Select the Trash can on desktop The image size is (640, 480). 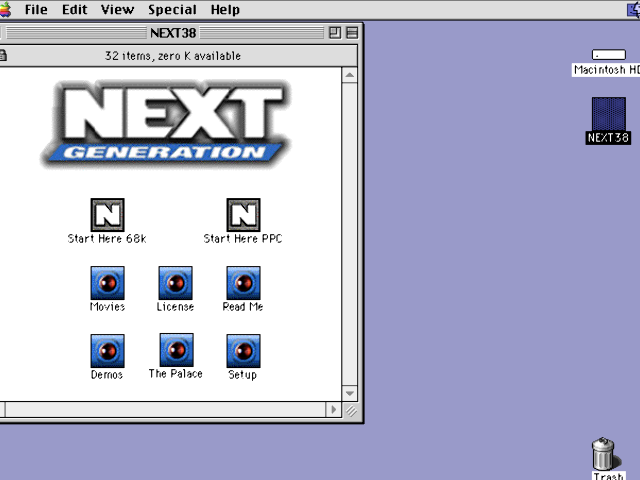pos(604,454)
